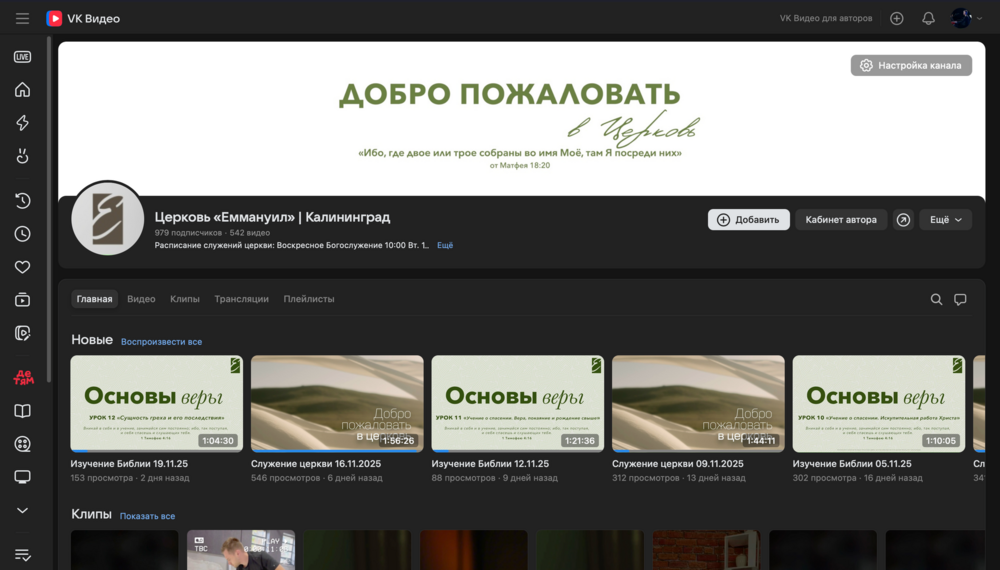
Task: Open the lightning bolt trends icon
Action: click(22, 123)
